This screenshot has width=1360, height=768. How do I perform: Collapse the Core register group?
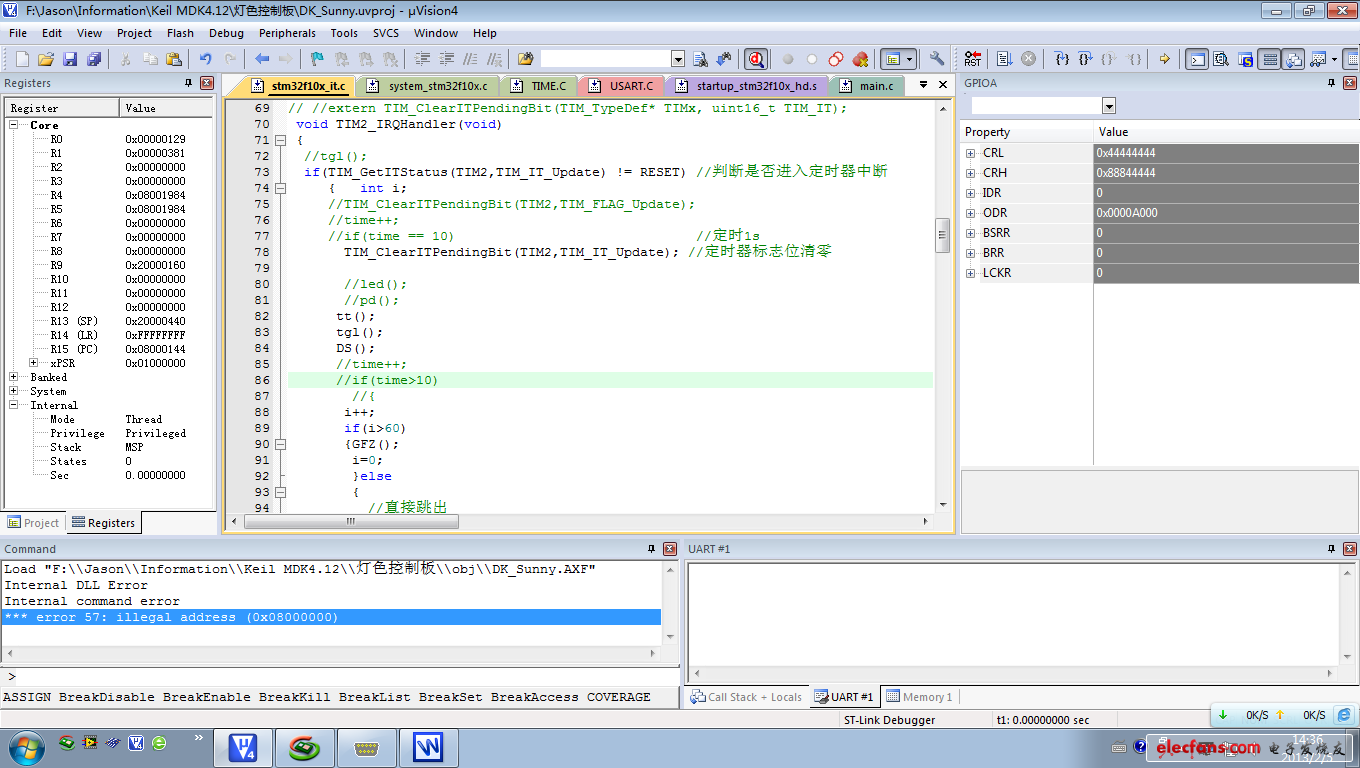15,125
